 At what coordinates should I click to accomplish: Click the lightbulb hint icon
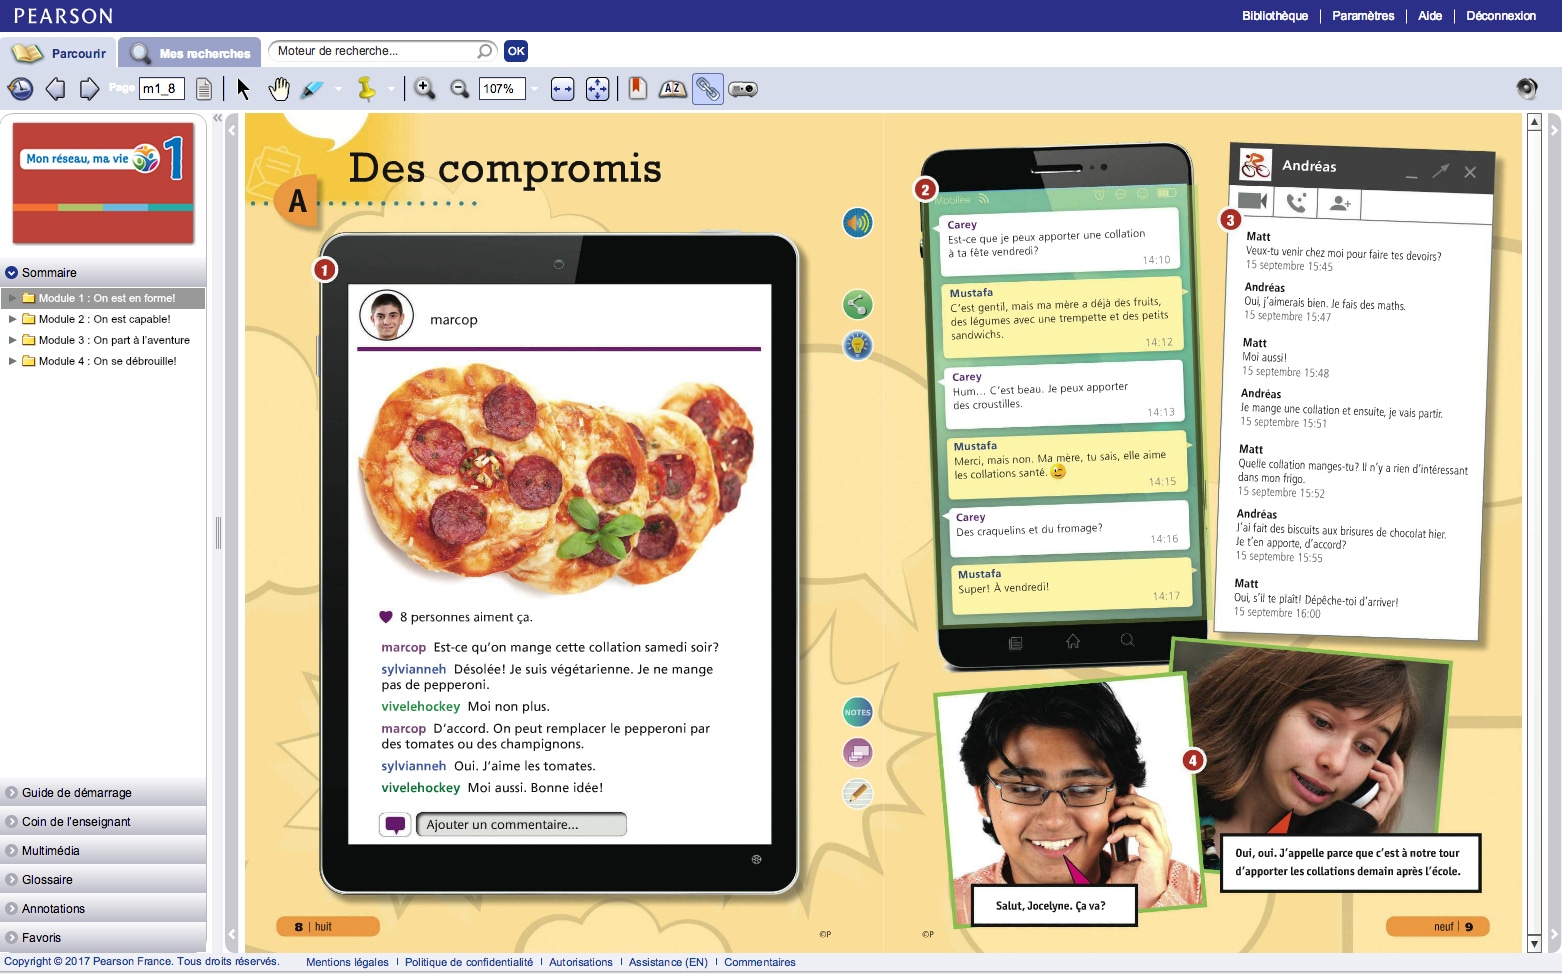857,344
